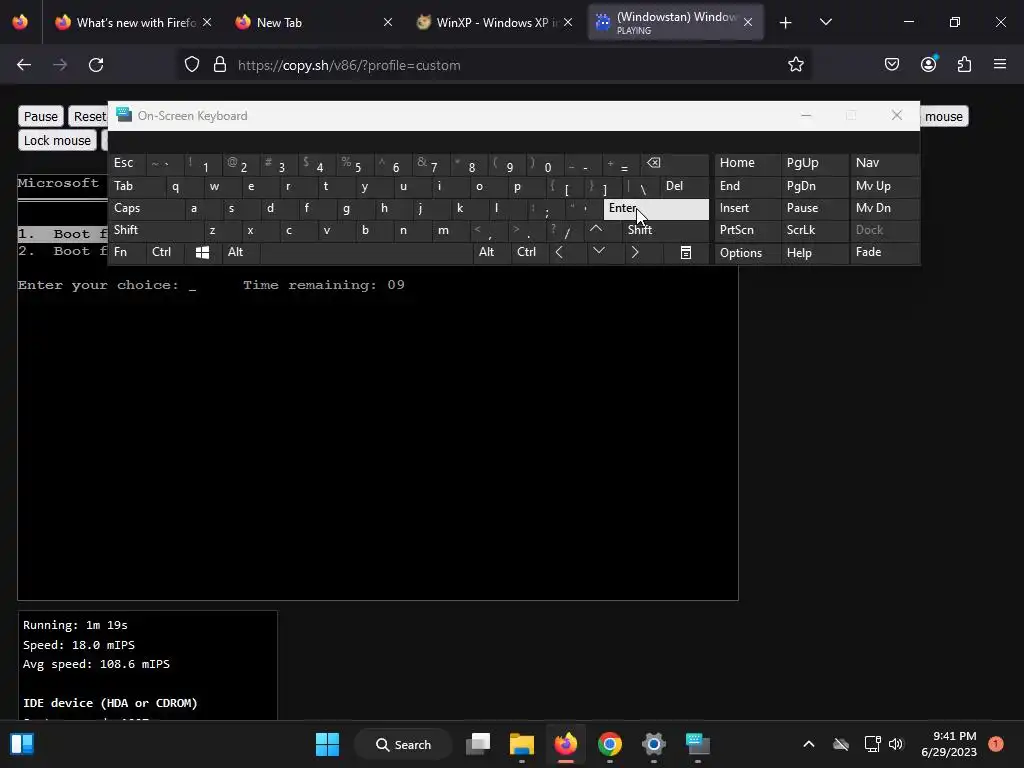The image size is (1024, 768).
Task: Click the Enter key on the On-Screen Keyboard
Action: (656, 209)
